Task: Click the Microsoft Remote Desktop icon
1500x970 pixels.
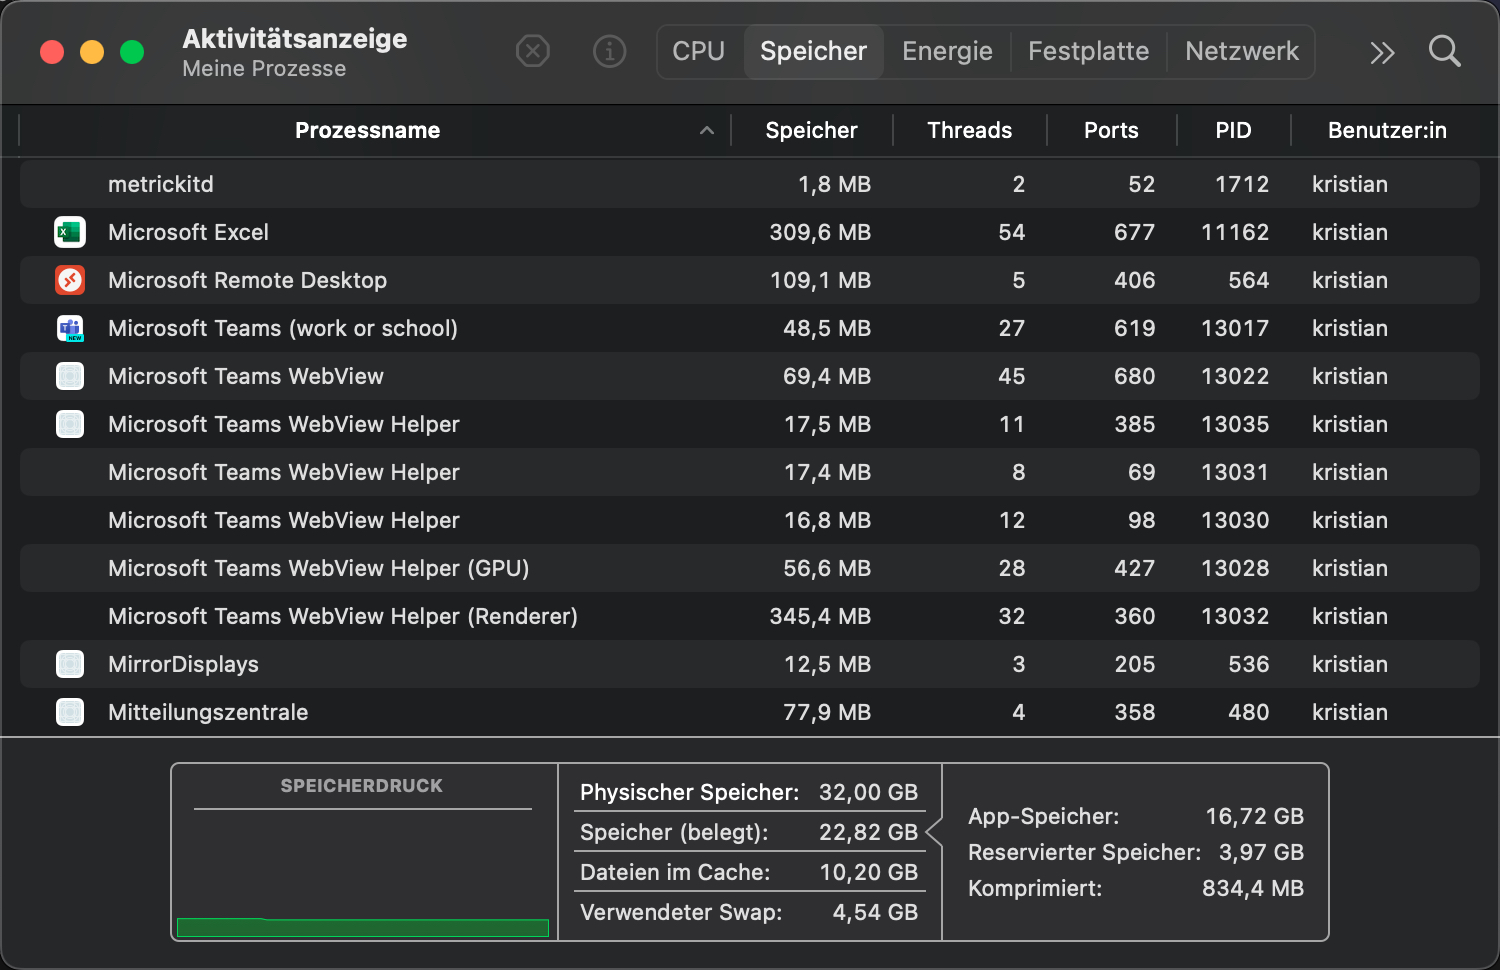Action: (x=70, y=280)
